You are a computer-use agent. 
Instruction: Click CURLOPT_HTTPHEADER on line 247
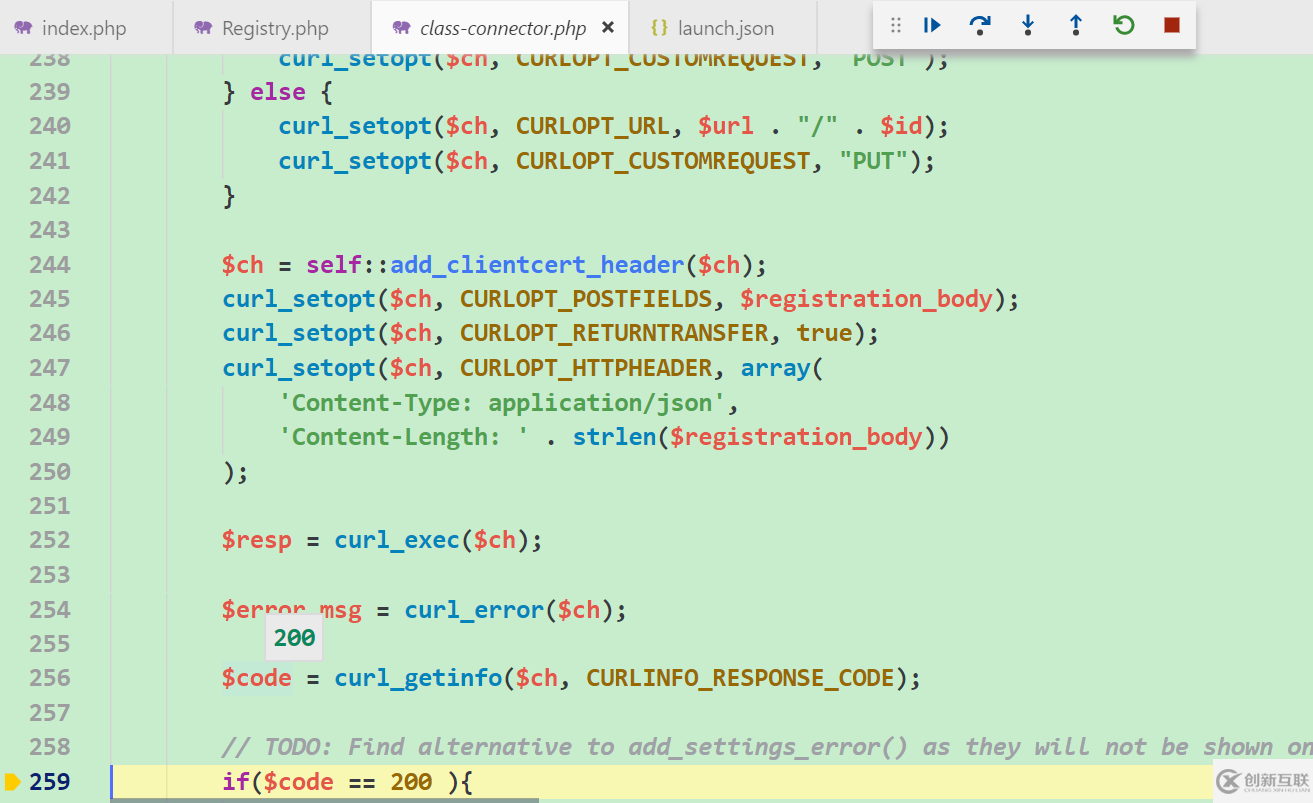(586, 368)
